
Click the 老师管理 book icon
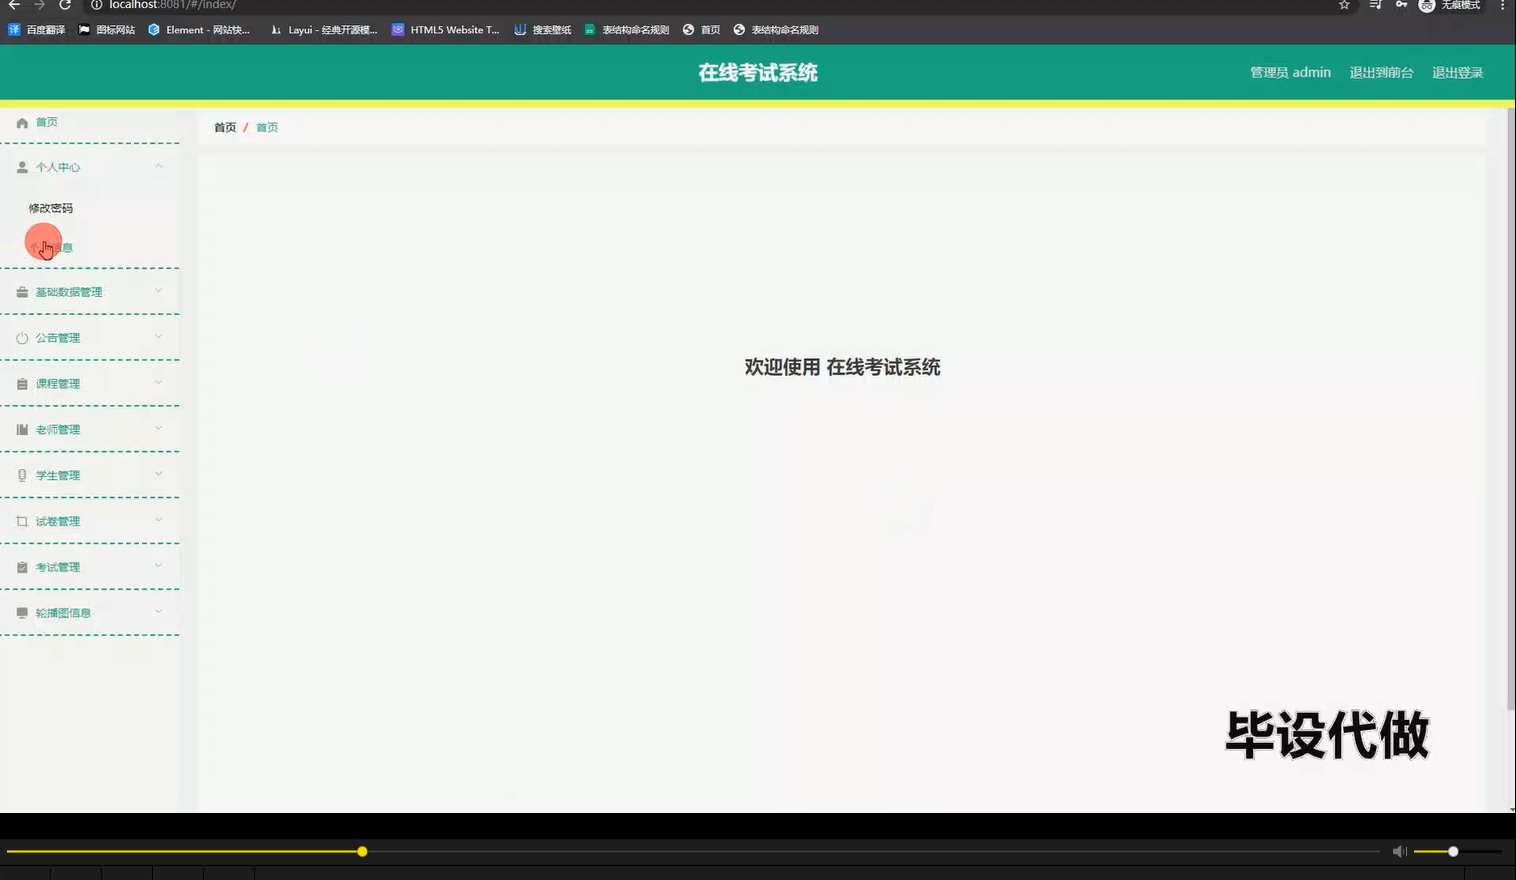pyautogui.click(x=21, y=428)
